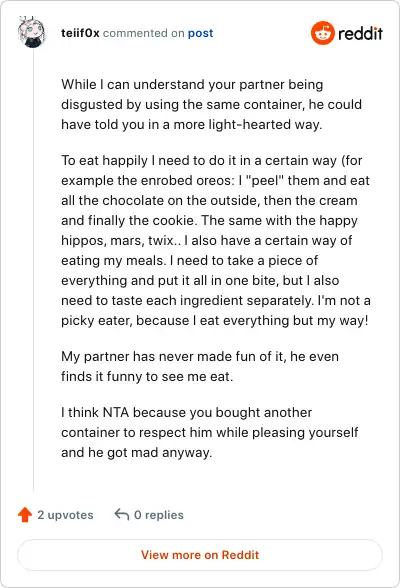Follow the blue "post" link
This screenshot has height=588, width=400.
[x=200, y=33]
